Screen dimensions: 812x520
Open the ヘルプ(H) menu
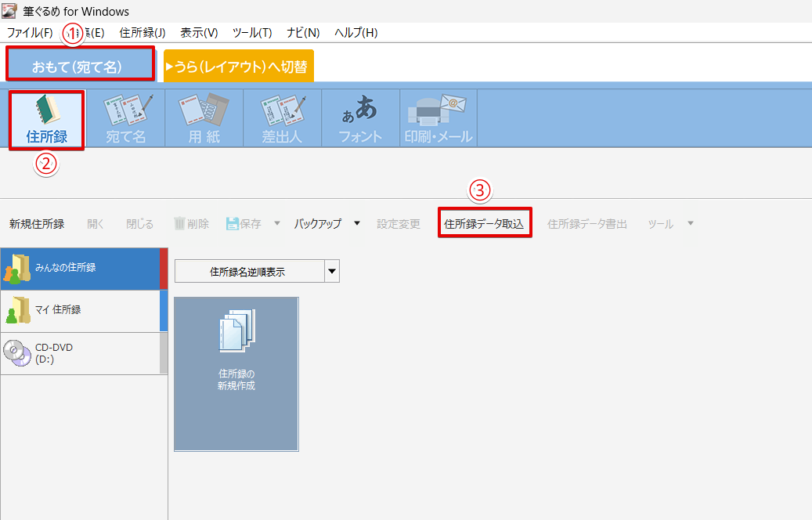coord(356,33)
